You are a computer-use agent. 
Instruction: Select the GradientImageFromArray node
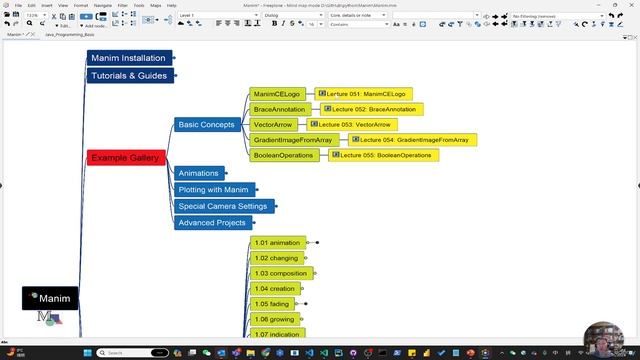click(x=294, y=140)
